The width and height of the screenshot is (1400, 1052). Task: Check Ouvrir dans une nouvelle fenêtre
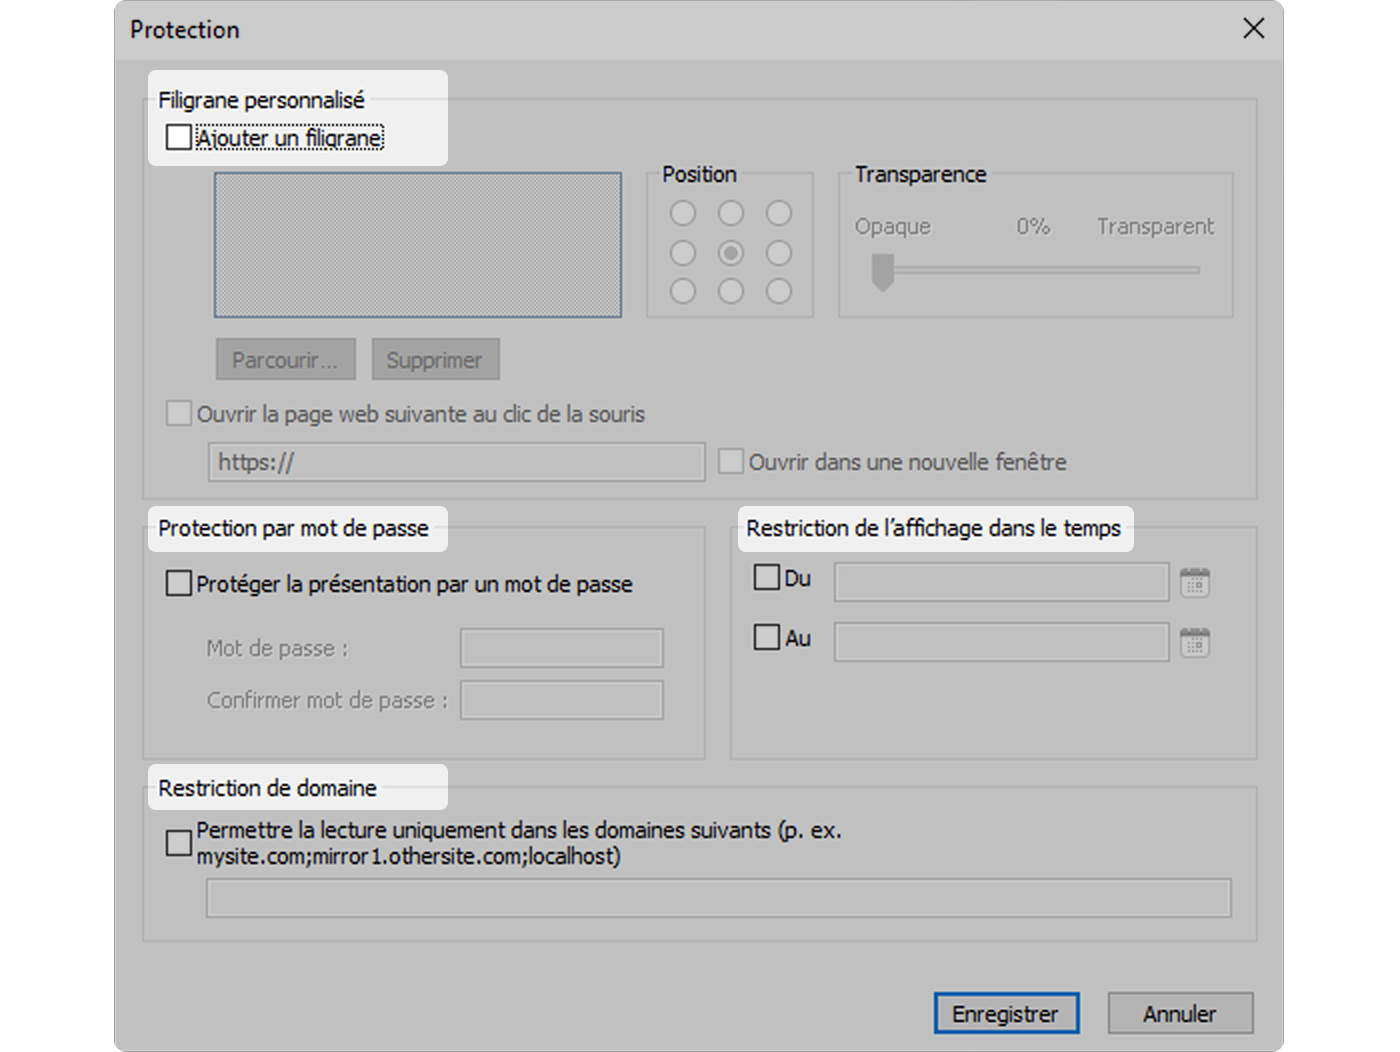731,462
